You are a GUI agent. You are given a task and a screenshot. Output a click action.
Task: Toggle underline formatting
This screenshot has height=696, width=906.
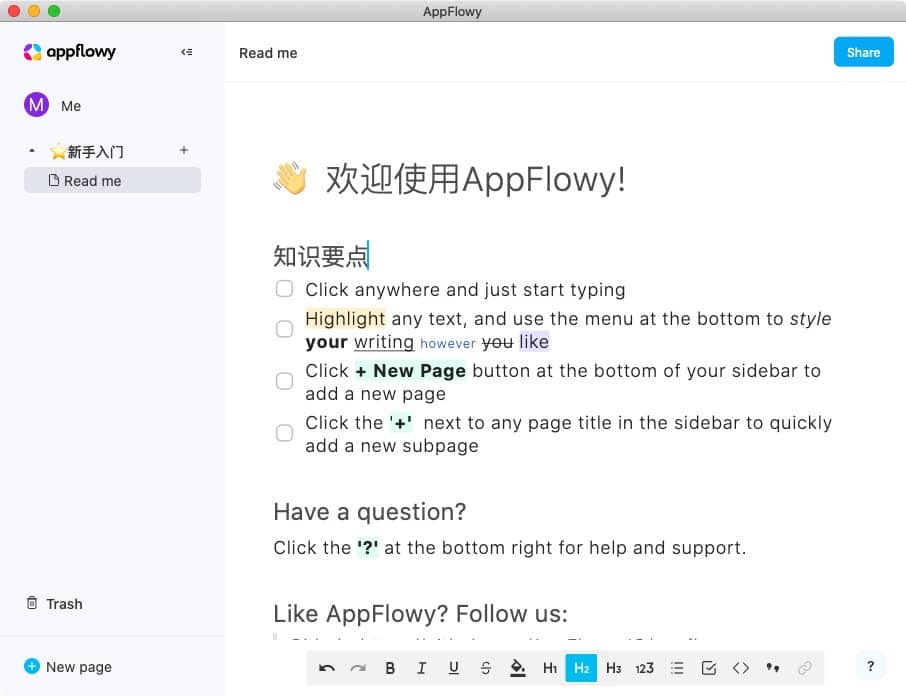(454, 668)
